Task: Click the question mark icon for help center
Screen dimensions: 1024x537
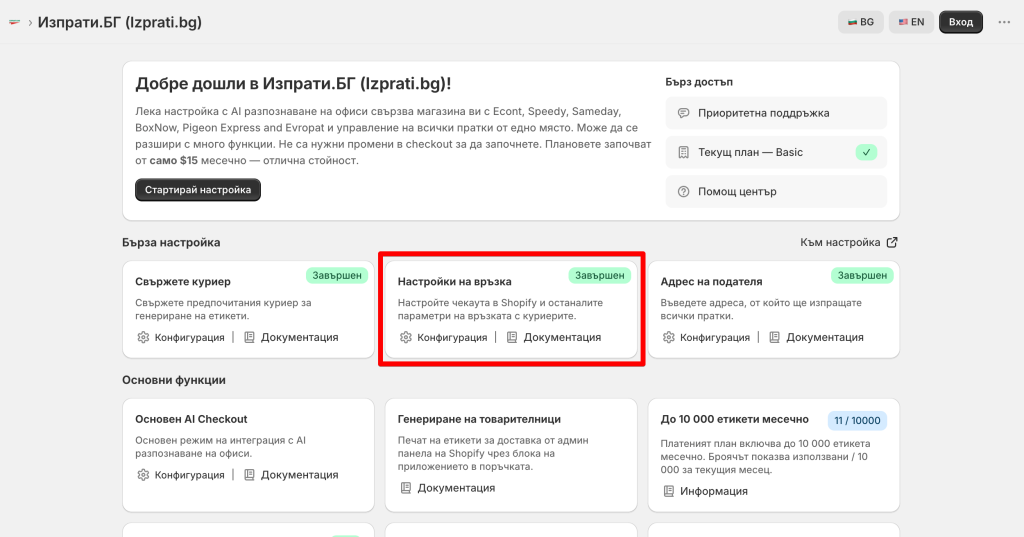Action: [x=683, y=191]
